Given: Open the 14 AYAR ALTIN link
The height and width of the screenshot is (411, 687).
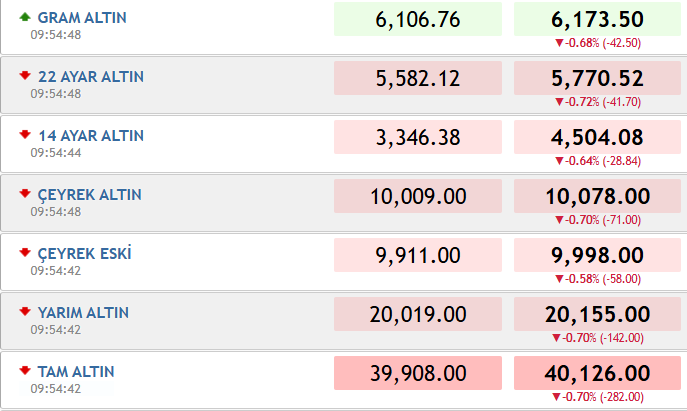Looking at the screenshot, I should click(91, 136).
